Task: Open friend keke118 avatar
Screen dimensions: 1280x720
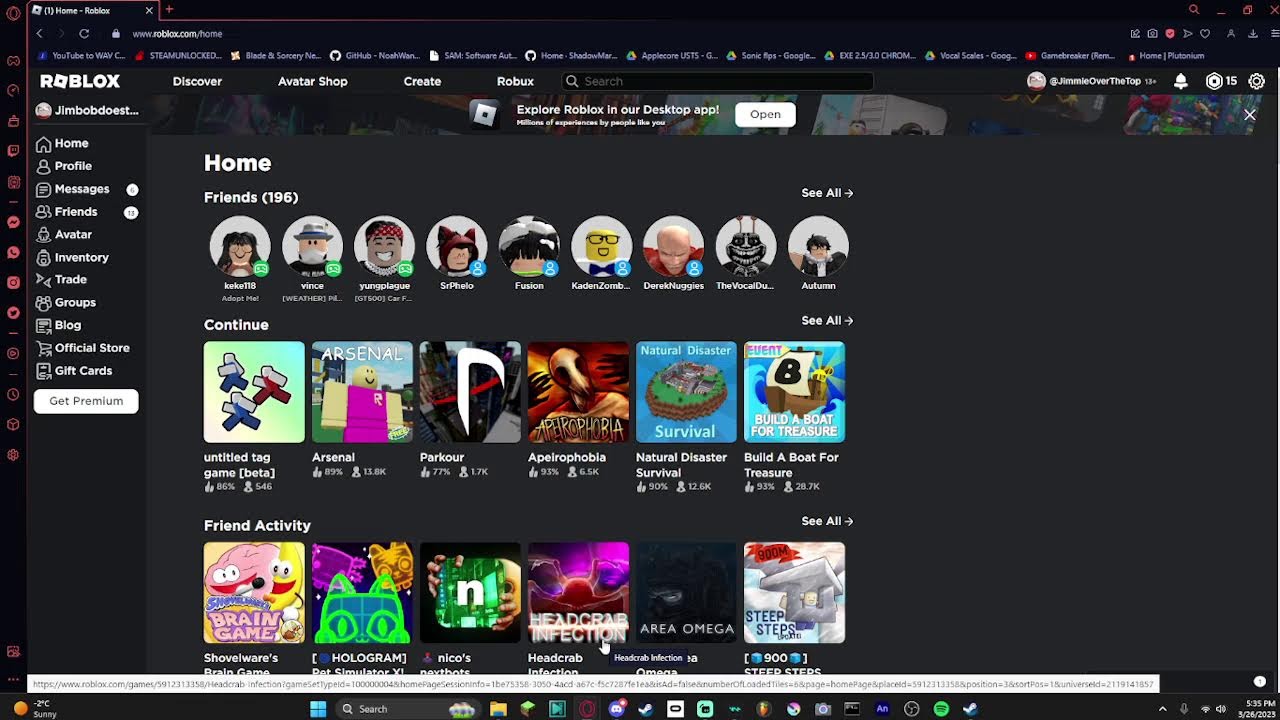Action: click(x=240, y=246)
